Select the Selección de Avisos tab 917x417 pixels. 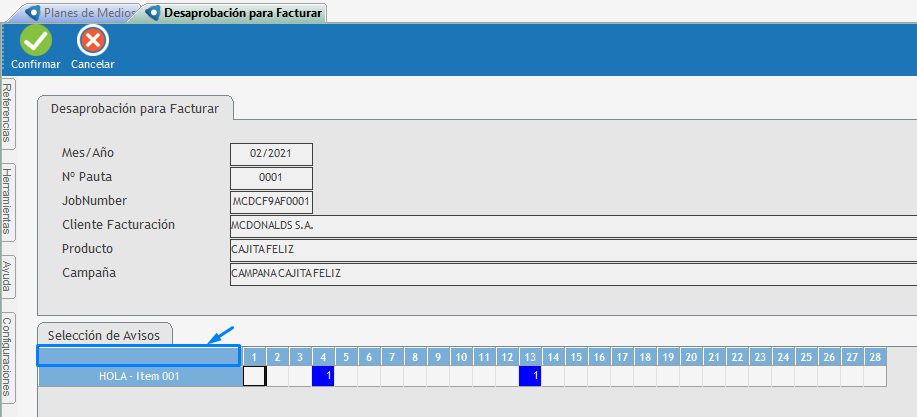pos(105,334)
